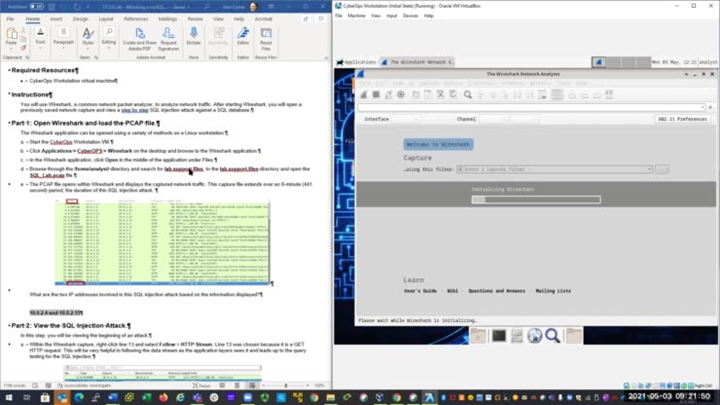
Task: Open the Styles gallery in Word
Action: [88, 37]
